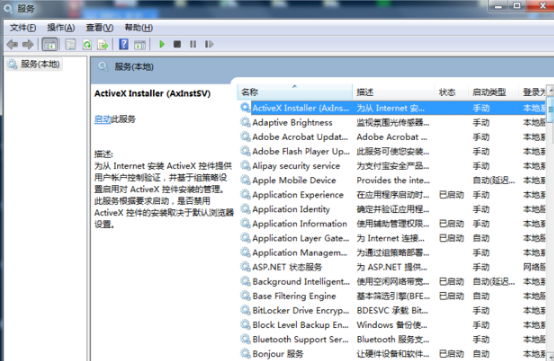Select the Application Identity service
554x361 pixels.
(393, 209)
